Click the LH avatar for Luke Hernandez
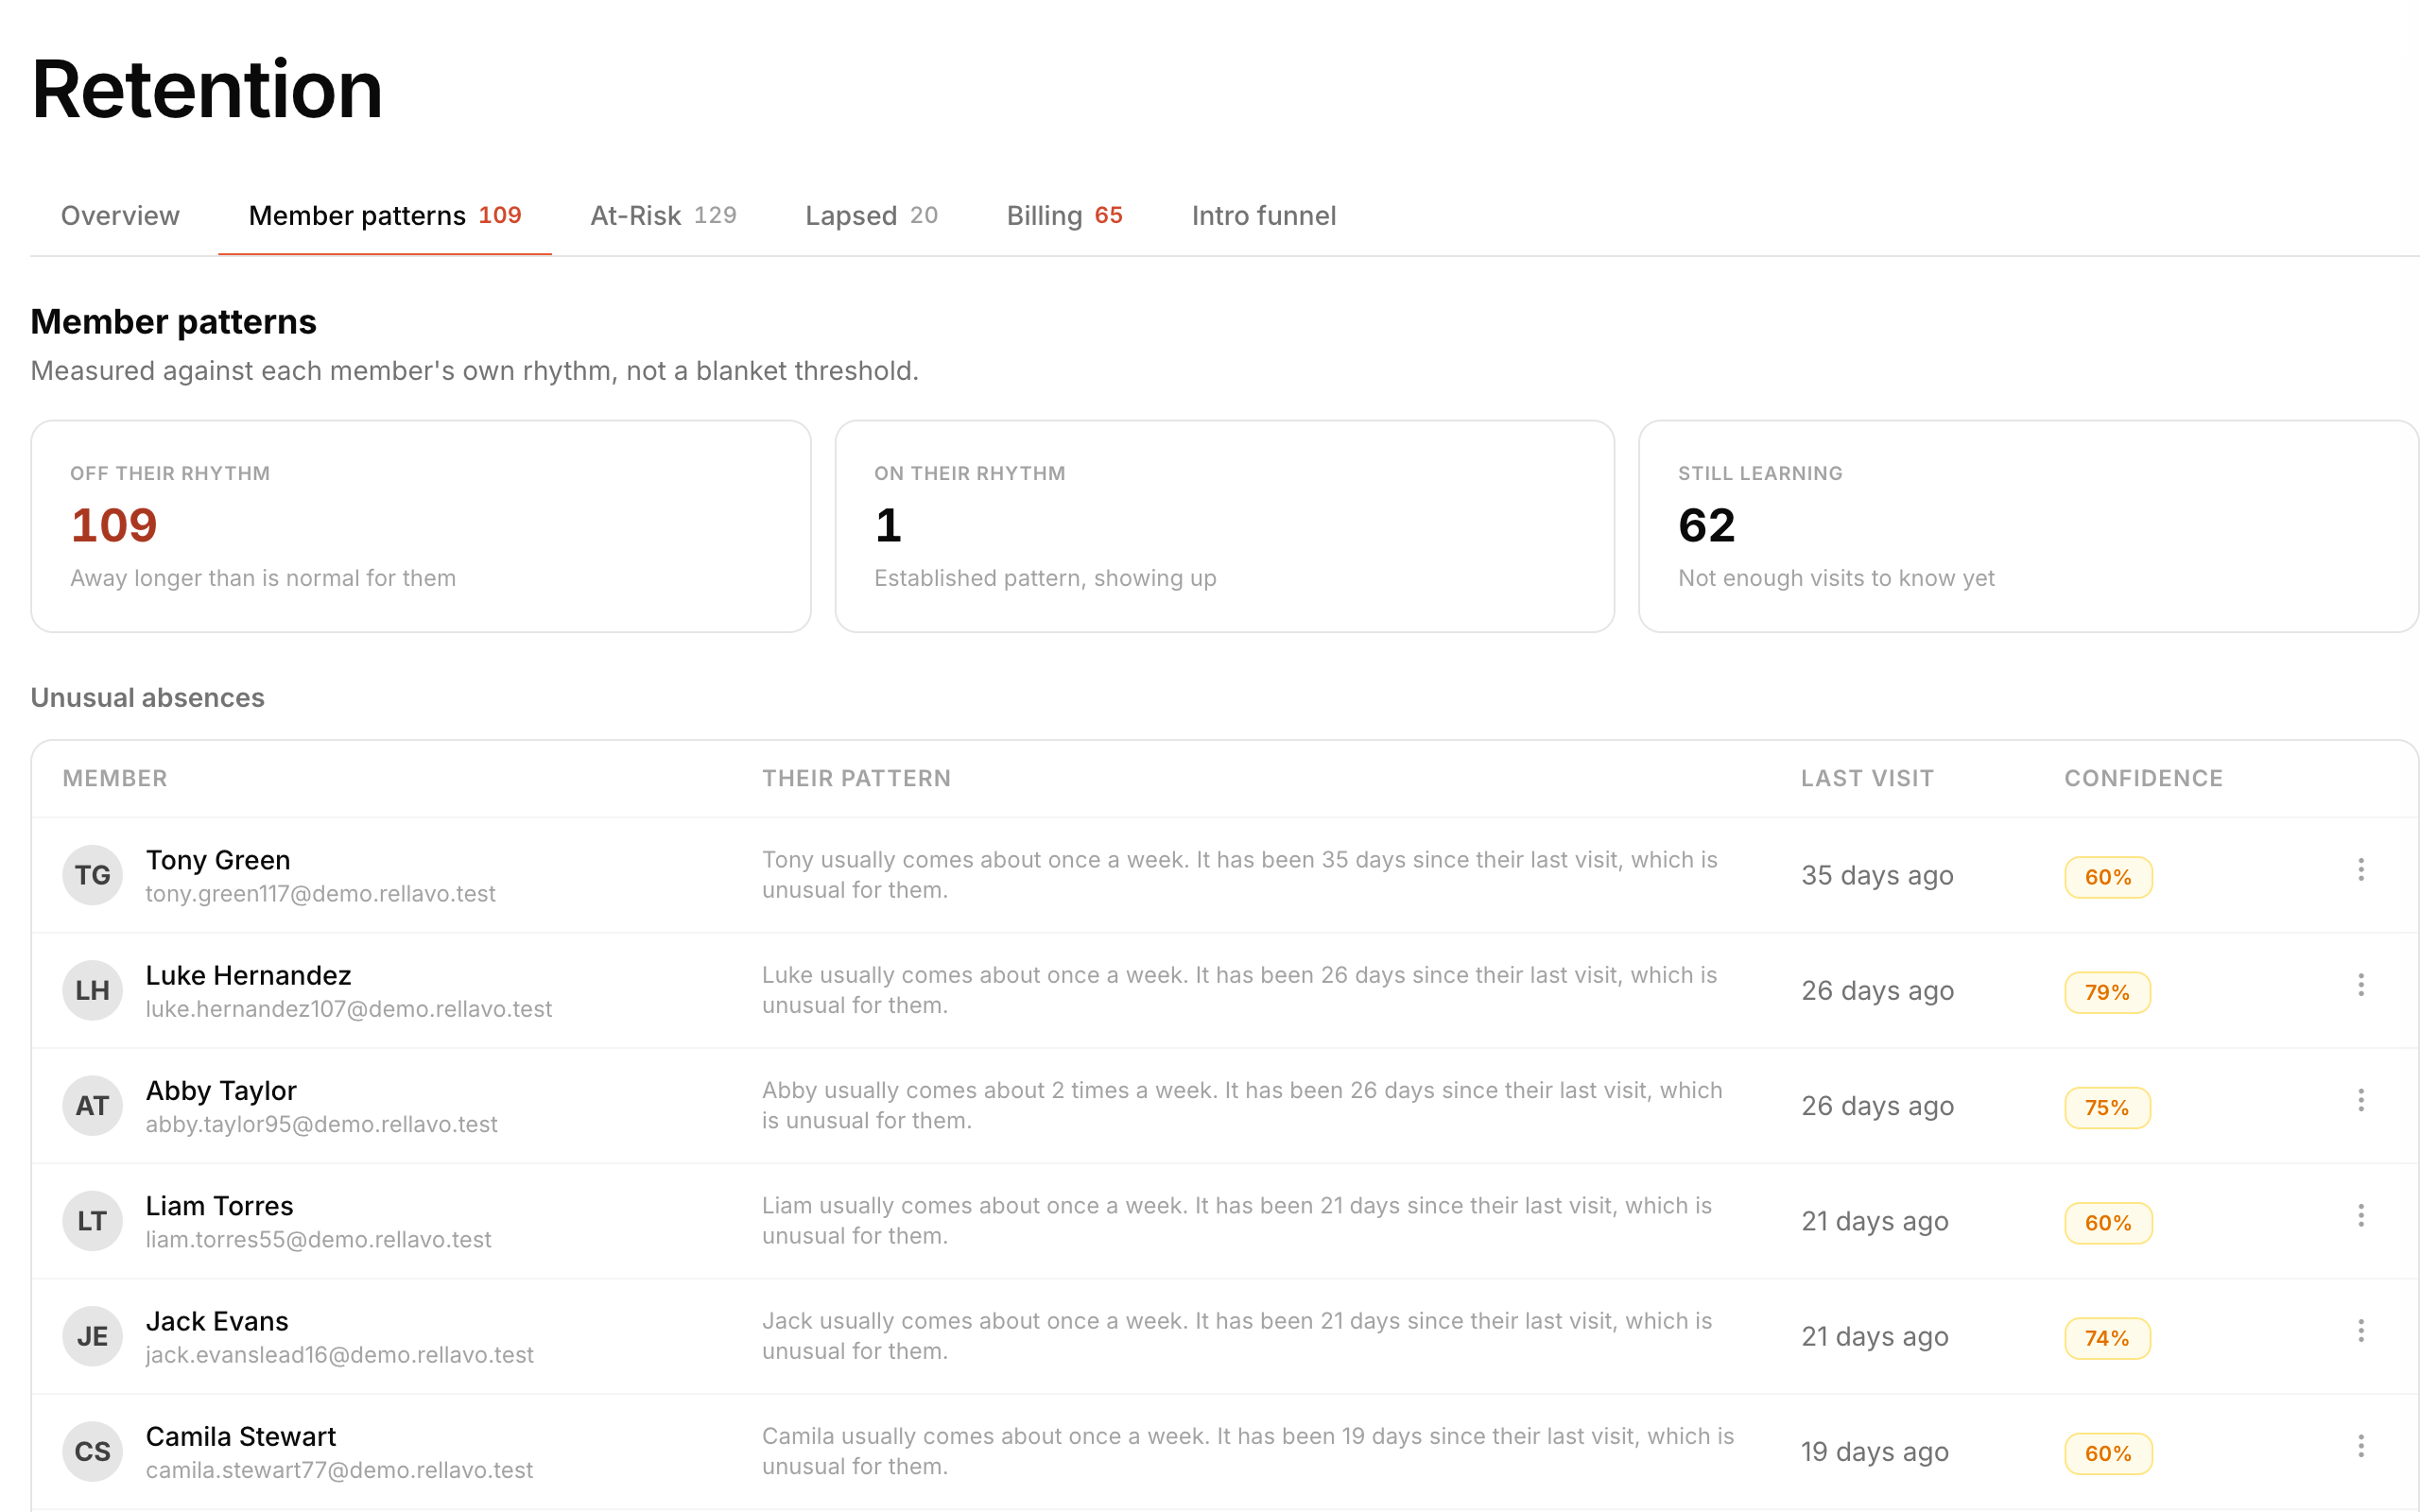The height and width of the screenshot is (1512, 2420). pyautogui.click(x=92, y=990)
